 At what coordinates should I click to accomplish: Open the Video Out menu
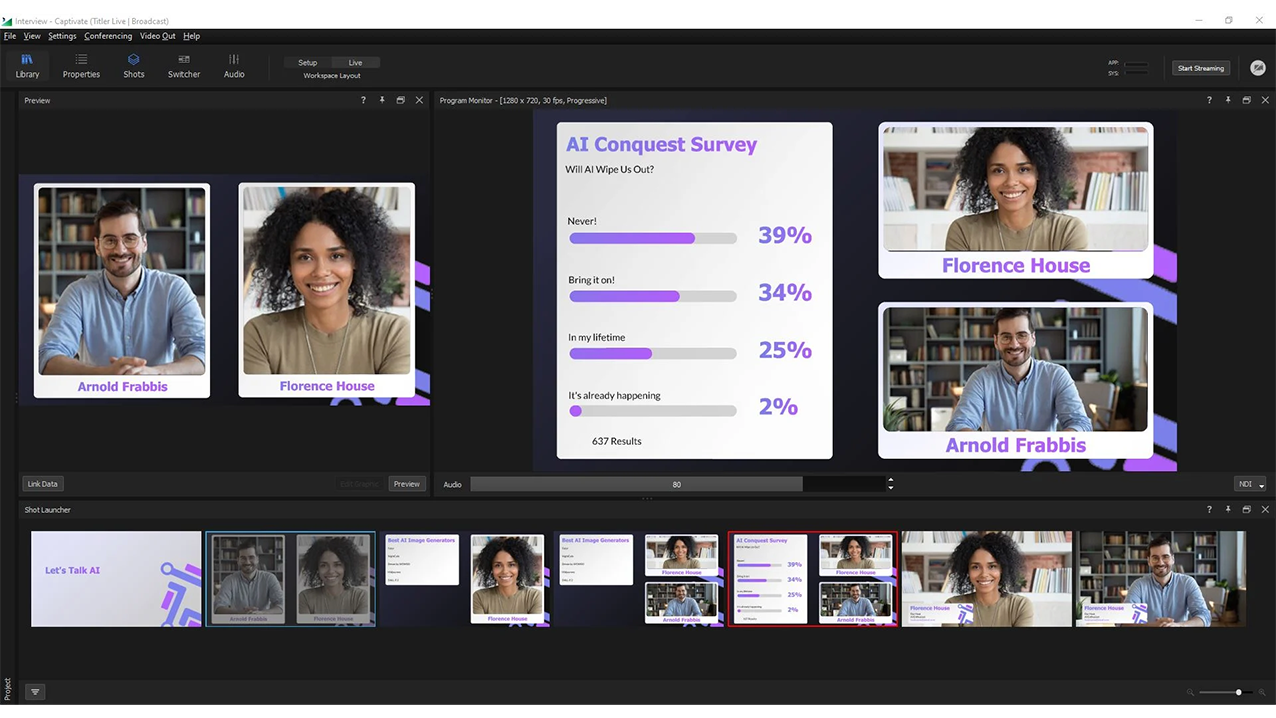point(157,36)
